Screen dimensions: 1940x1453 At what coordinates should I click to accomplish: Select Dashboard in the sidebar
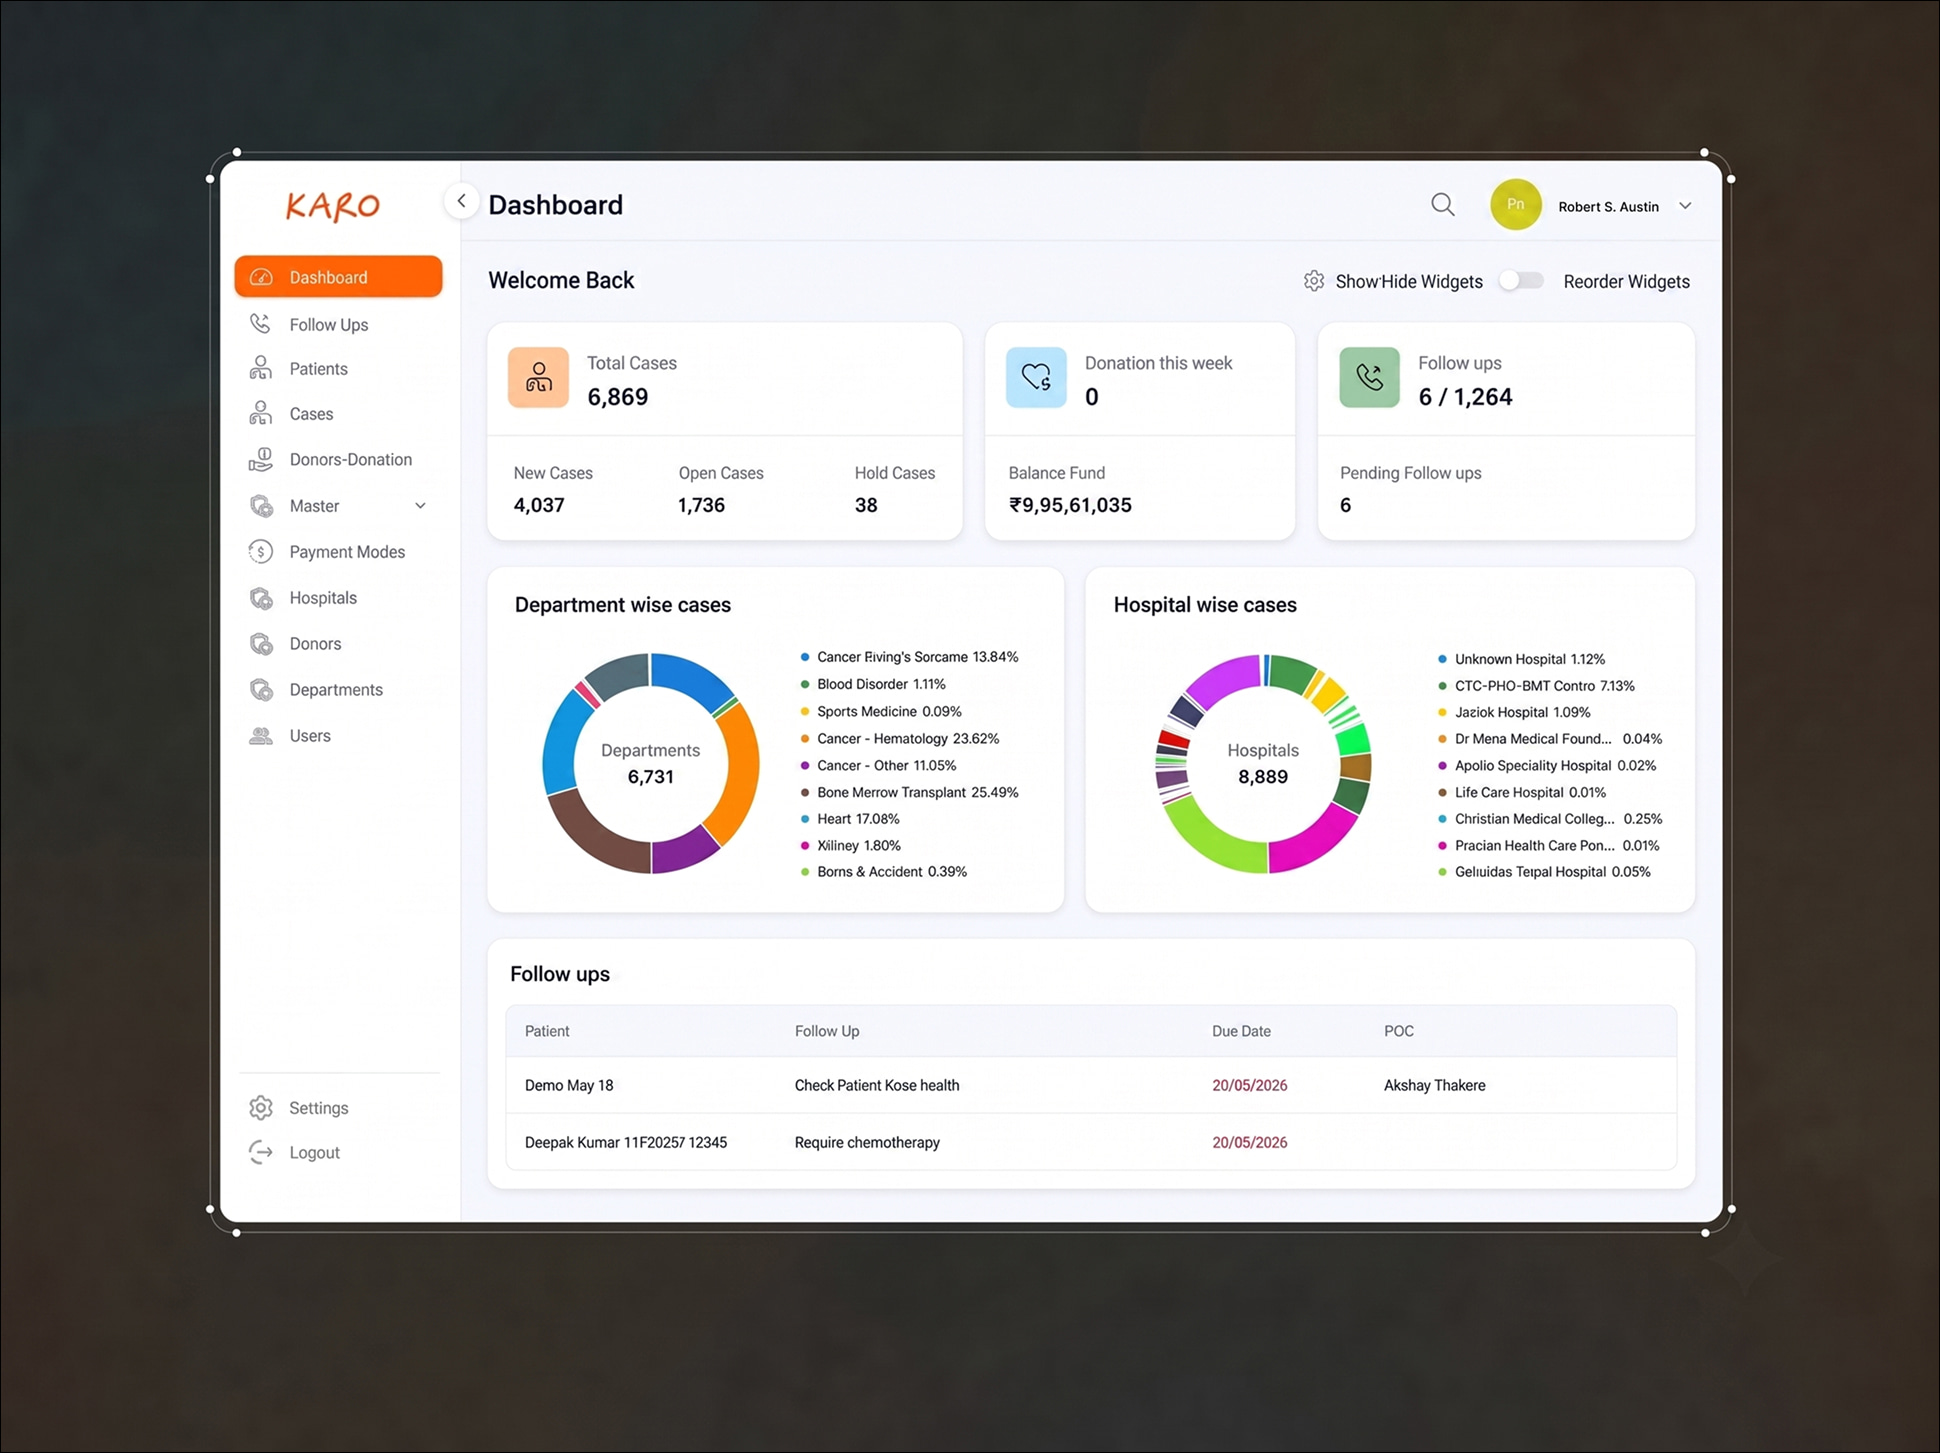point(338,277)
